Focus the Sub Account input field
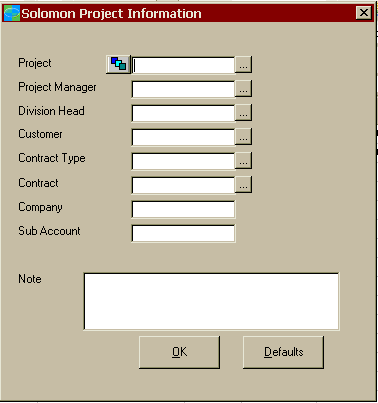The width and height of the screenshot is (378, 403). [183, 233]
